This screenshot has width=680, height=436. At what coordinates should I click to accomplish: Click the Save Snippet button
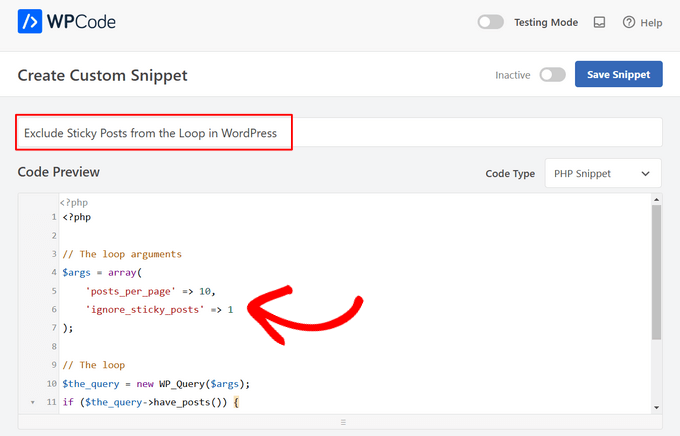coord(618,74)
